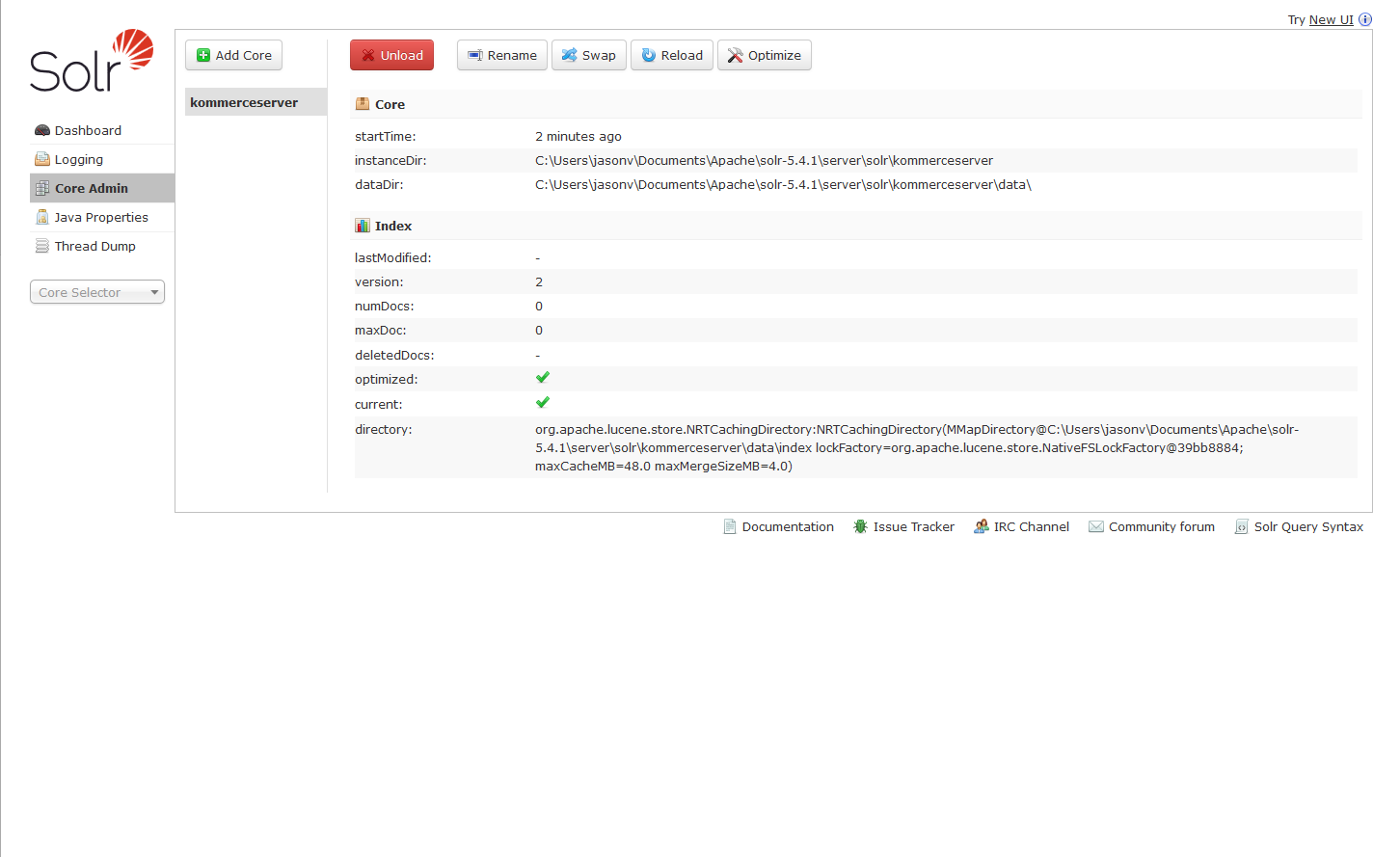Viewport: 1400px width, 857px height.
Task: Click the Rename textfield icon
Action: pyautogui.click(x=475, y=56)
